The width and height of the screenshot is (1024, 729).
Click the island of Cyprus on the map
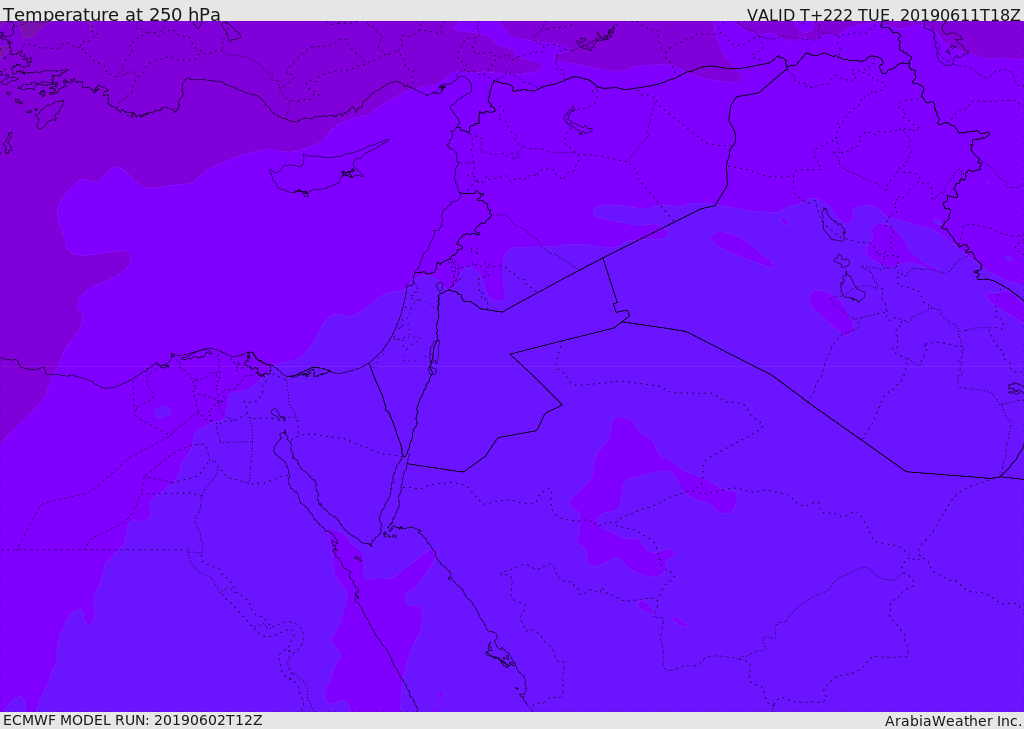tap(321, 171)
